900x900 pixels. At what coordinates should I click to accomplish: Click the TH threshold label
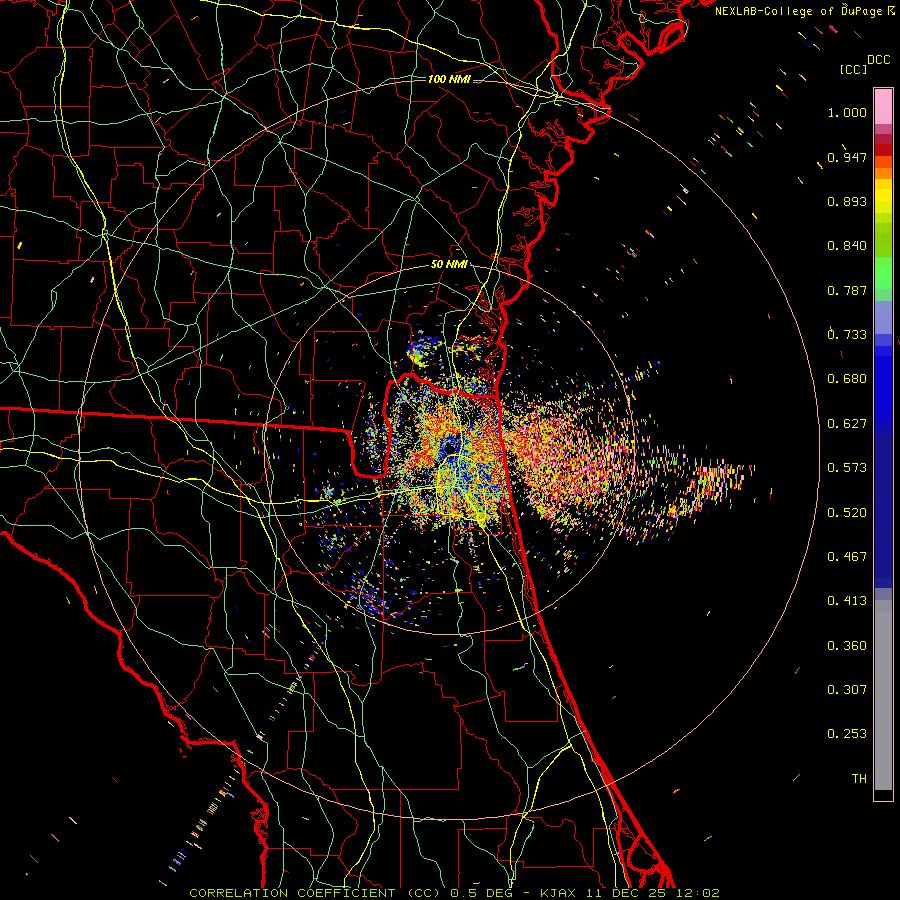point(859,779)
